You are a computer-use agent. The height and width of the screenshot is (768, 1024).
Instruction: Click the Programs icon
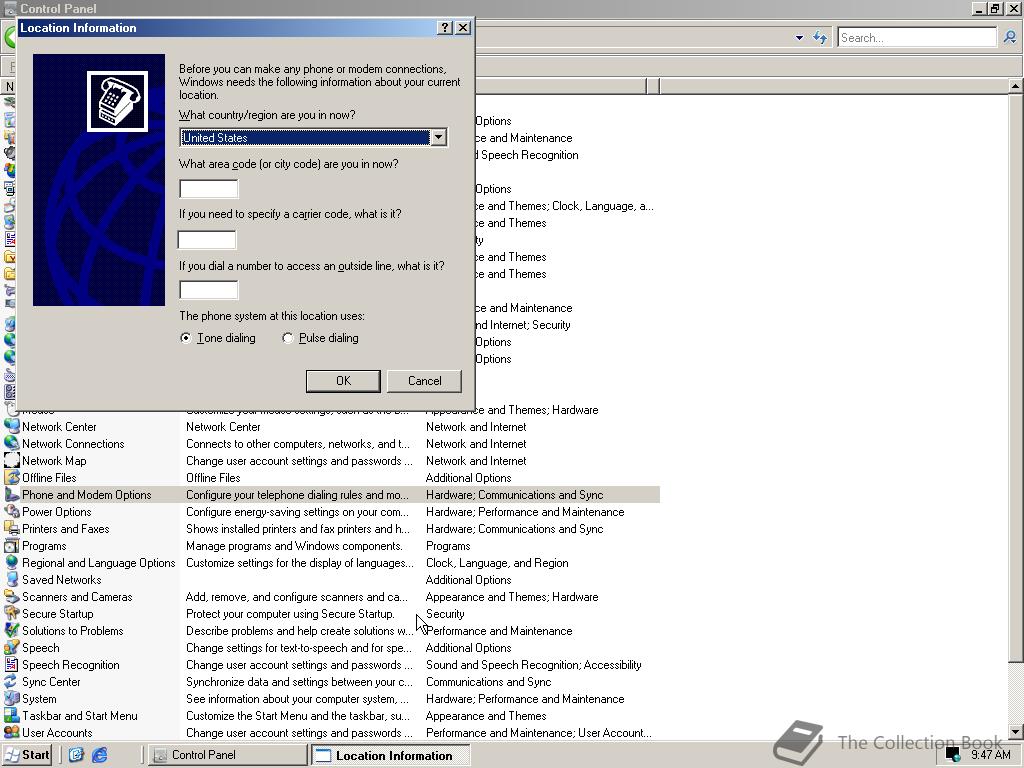(x=11, y=545)
